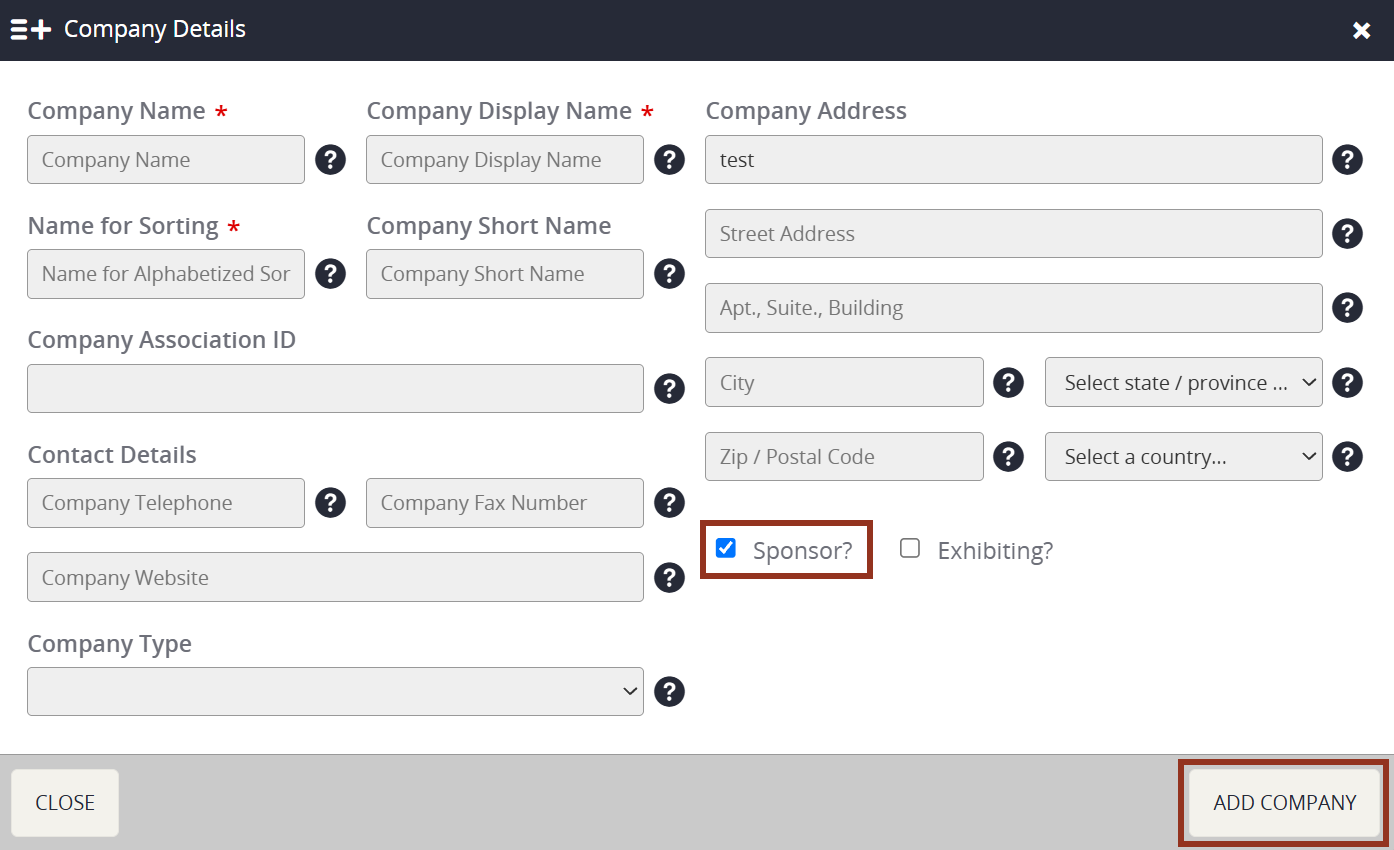This screenshot has width=1394, height=850.
Task: Click the Company Short Name input
Action: click(505, 274)
